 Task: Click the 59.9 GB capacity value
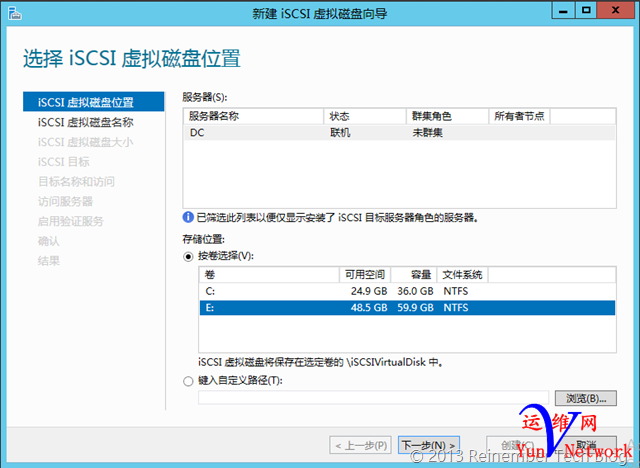tap(415, 308)
